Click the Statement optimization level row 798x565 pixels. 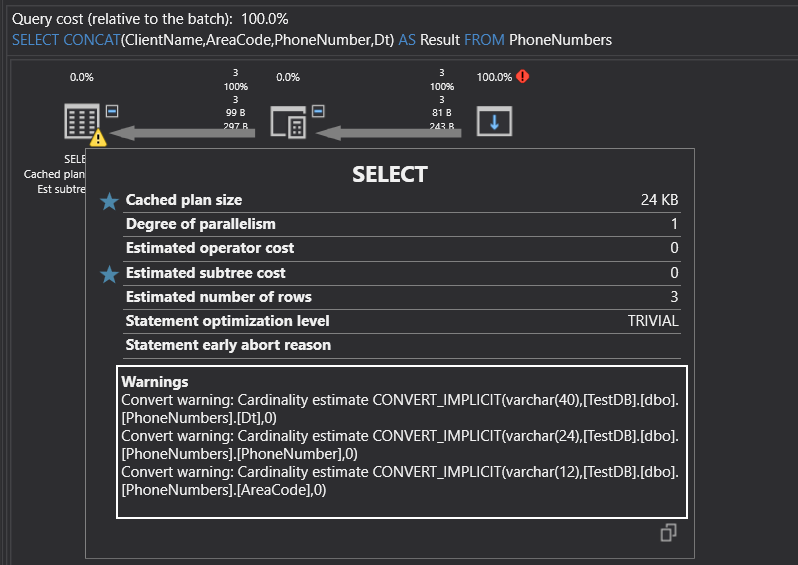point(401,321)
